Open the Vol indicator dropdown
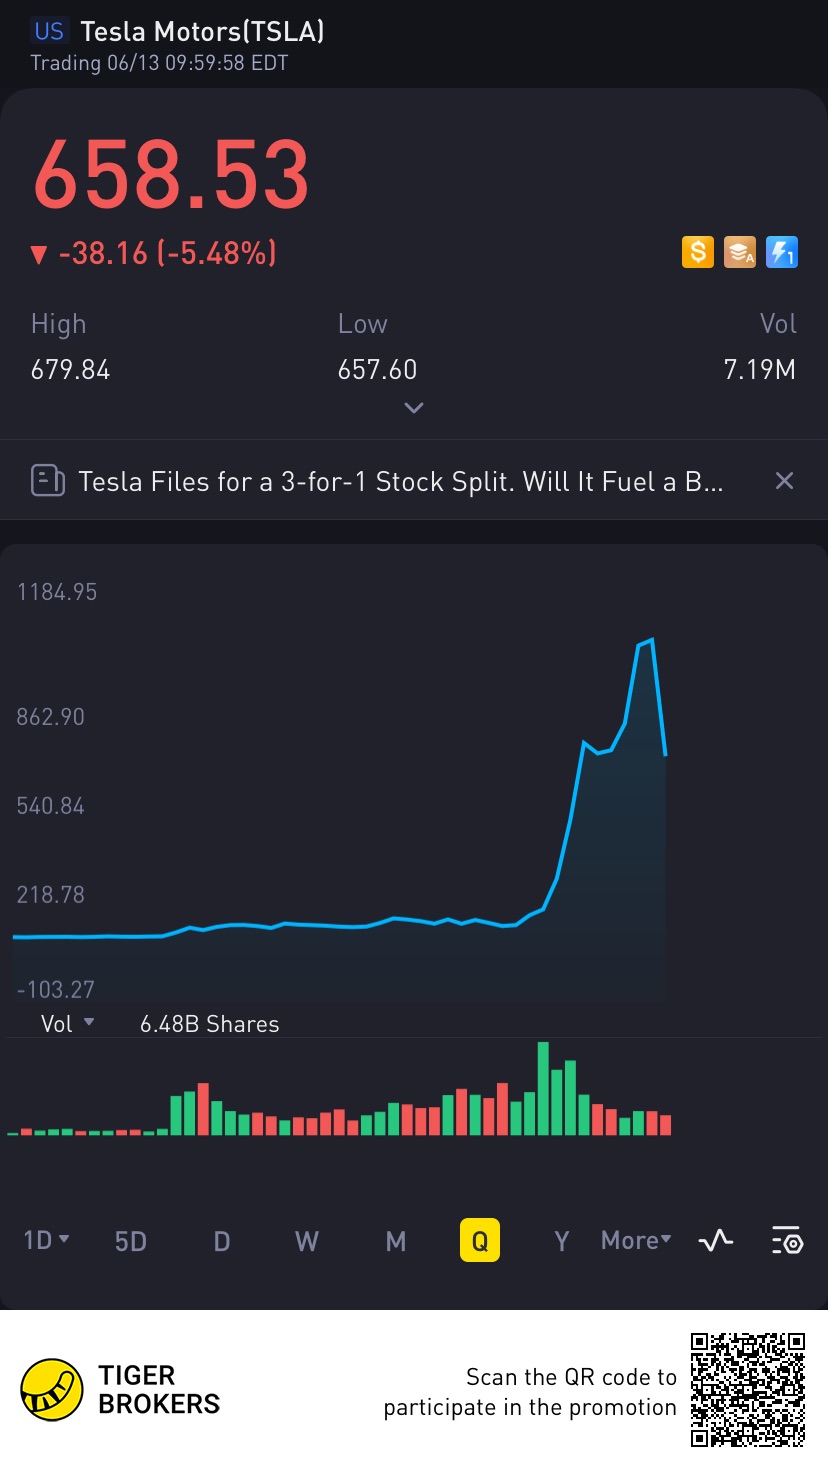The width and height of the screenshot is (828, 1470). [x=67, y=1023]
